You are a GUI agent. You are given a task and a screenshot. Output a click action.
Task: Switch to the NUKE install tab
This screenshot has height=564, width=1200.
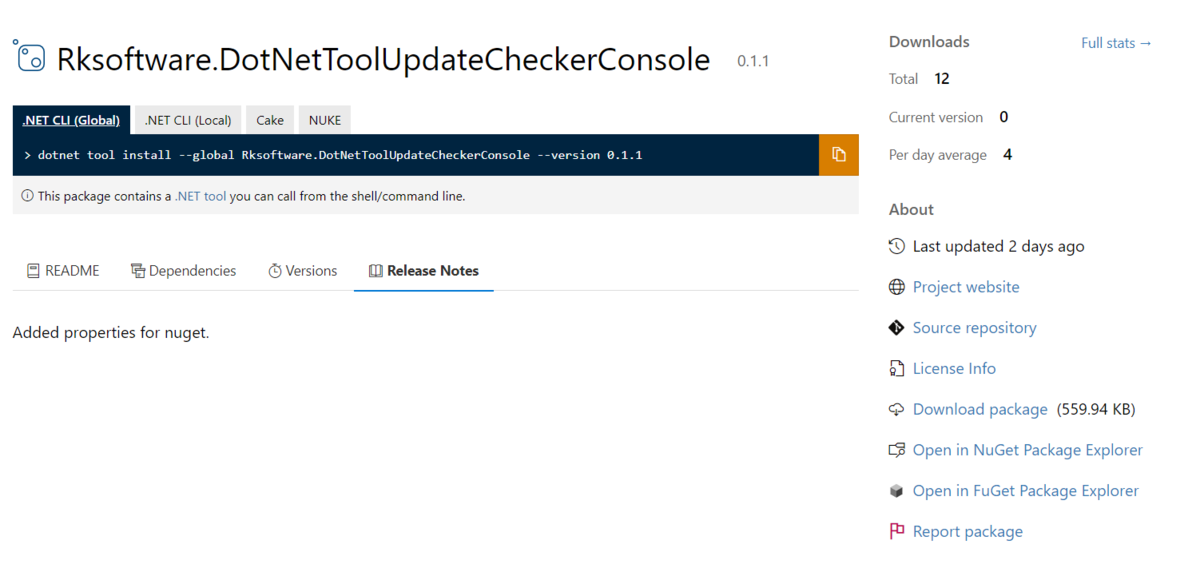325,120
